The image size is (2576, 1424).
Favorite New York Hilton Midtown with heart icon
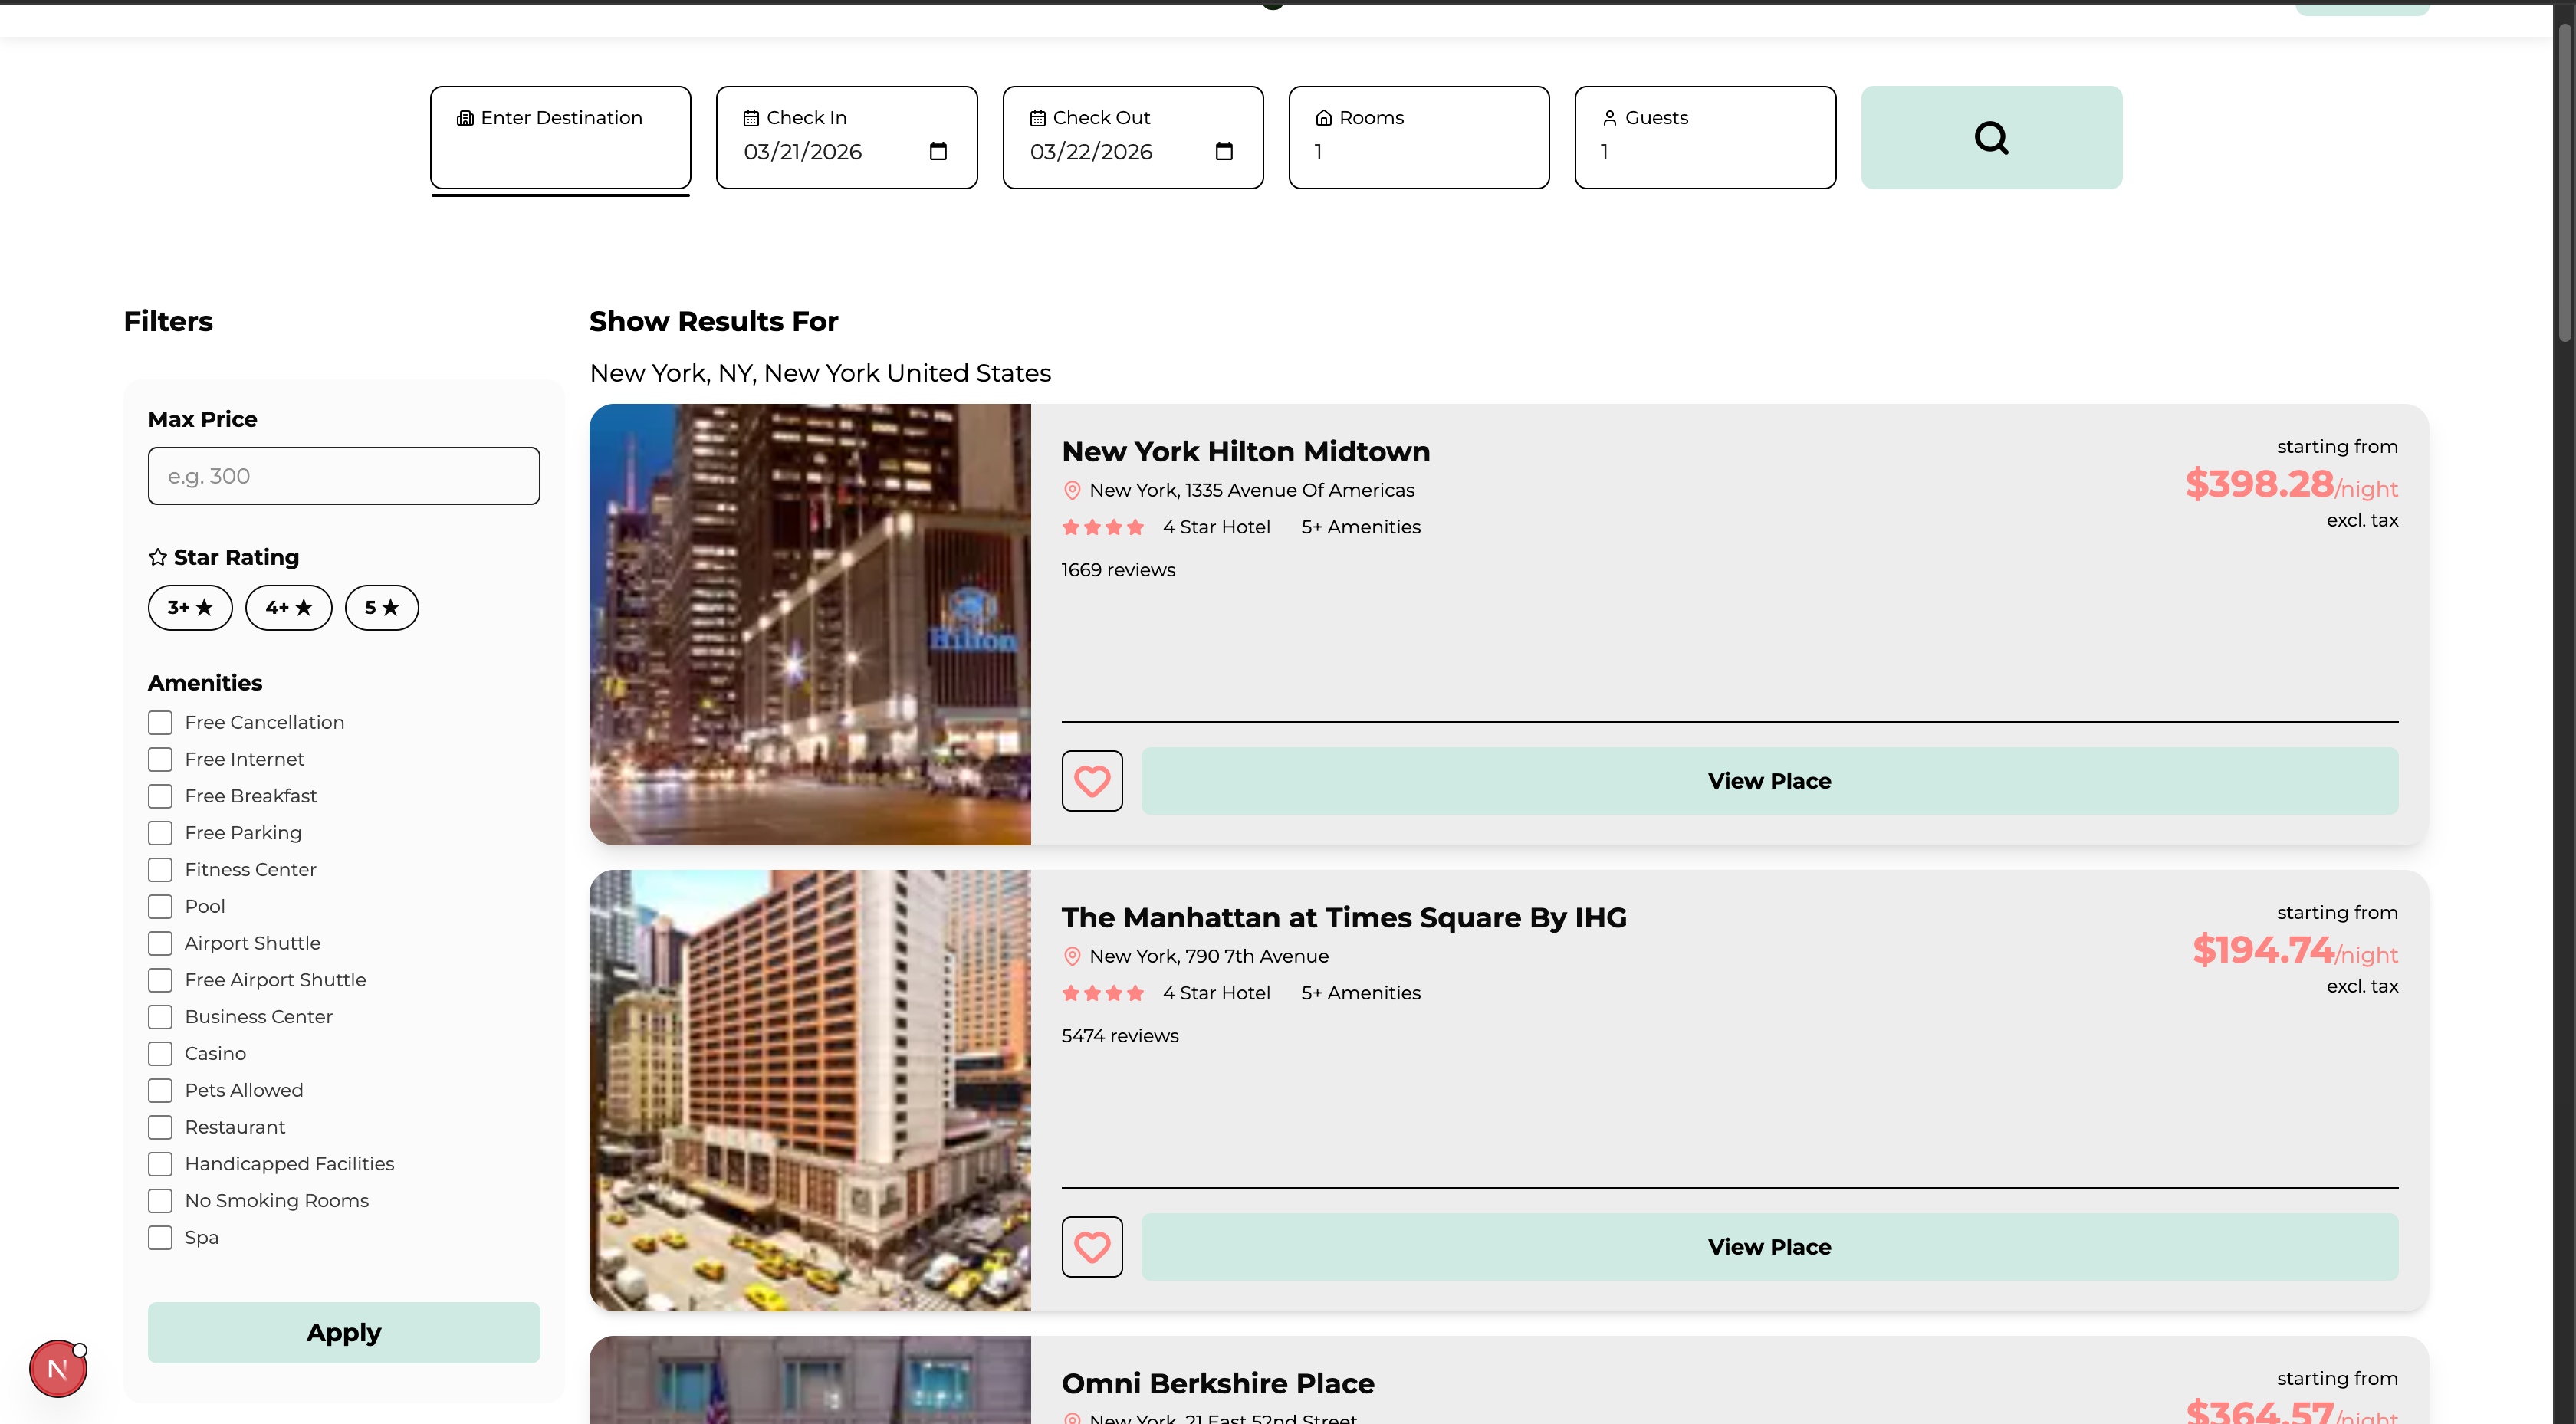tap(1092, 781)
